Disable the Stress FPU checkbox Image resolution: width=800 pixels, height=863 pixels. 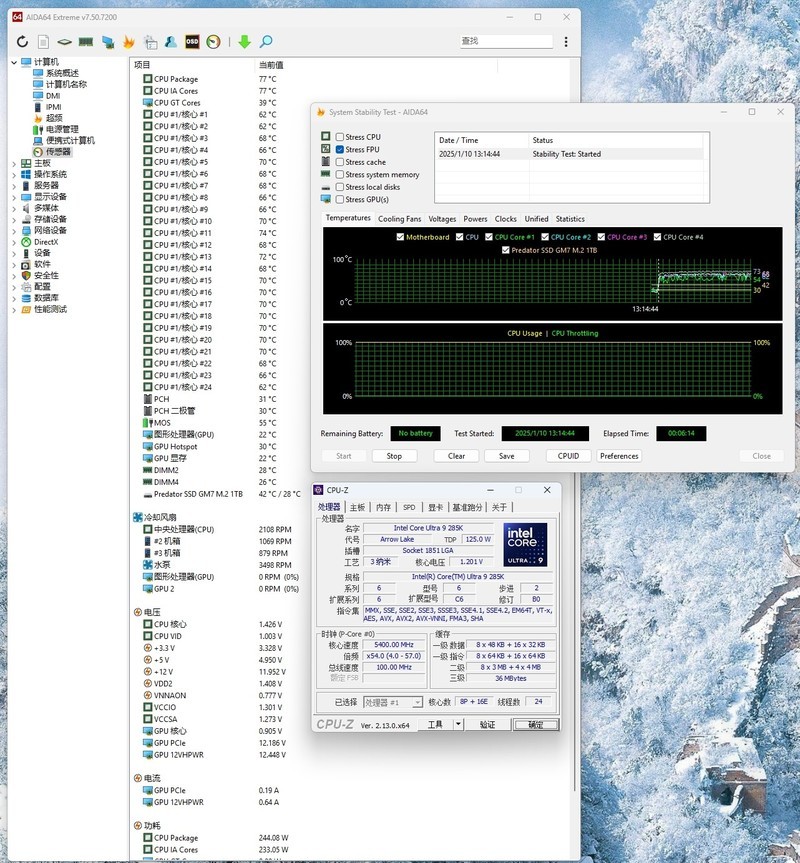click(338, 151)
